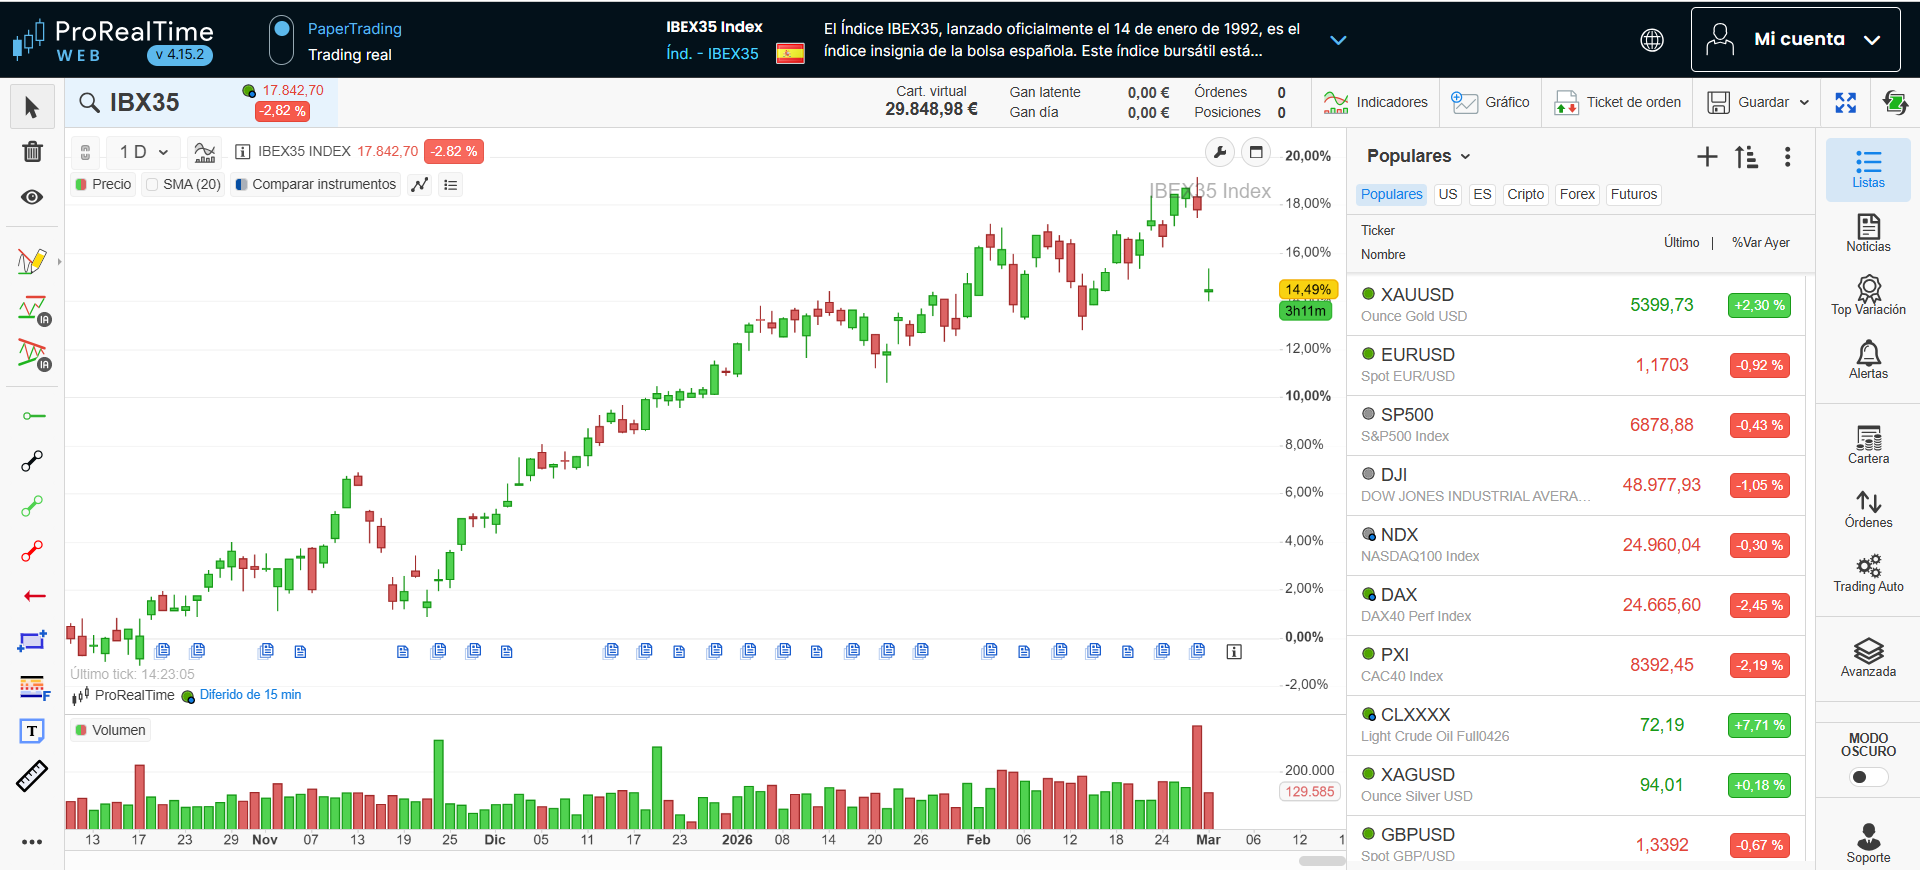This screenshot has width=1920, height=870.
Task: Click the IBX35 instrument search field
Action: pos(145,103)
